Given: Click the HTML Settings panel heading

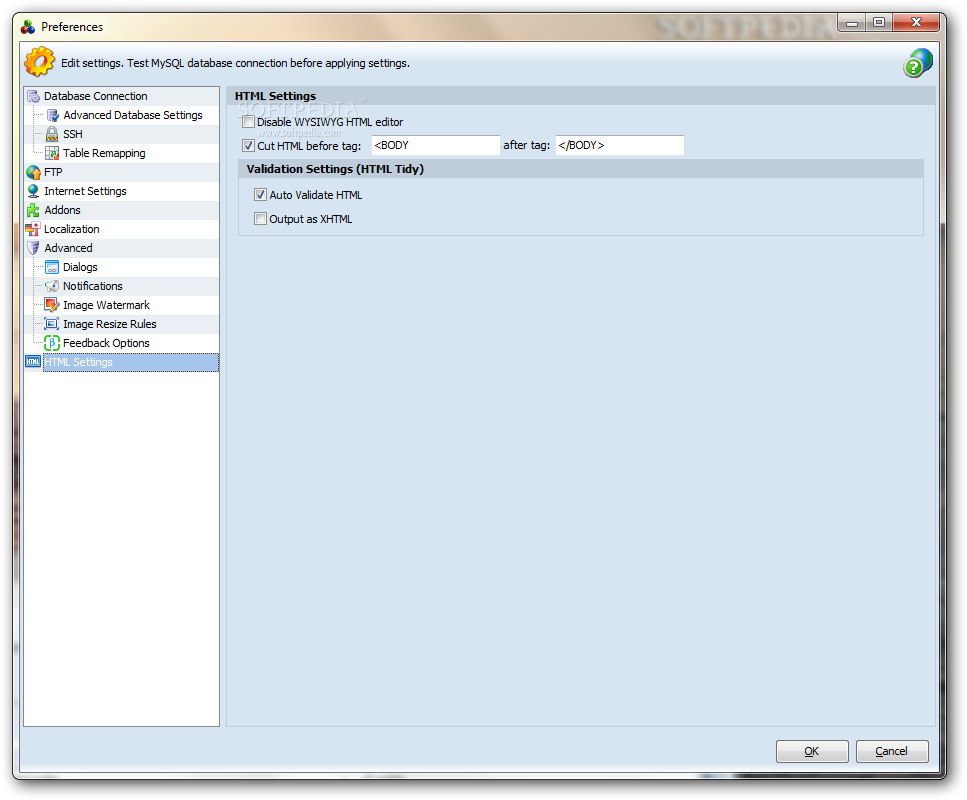Looking at the screenshot, I should [275, 96].
